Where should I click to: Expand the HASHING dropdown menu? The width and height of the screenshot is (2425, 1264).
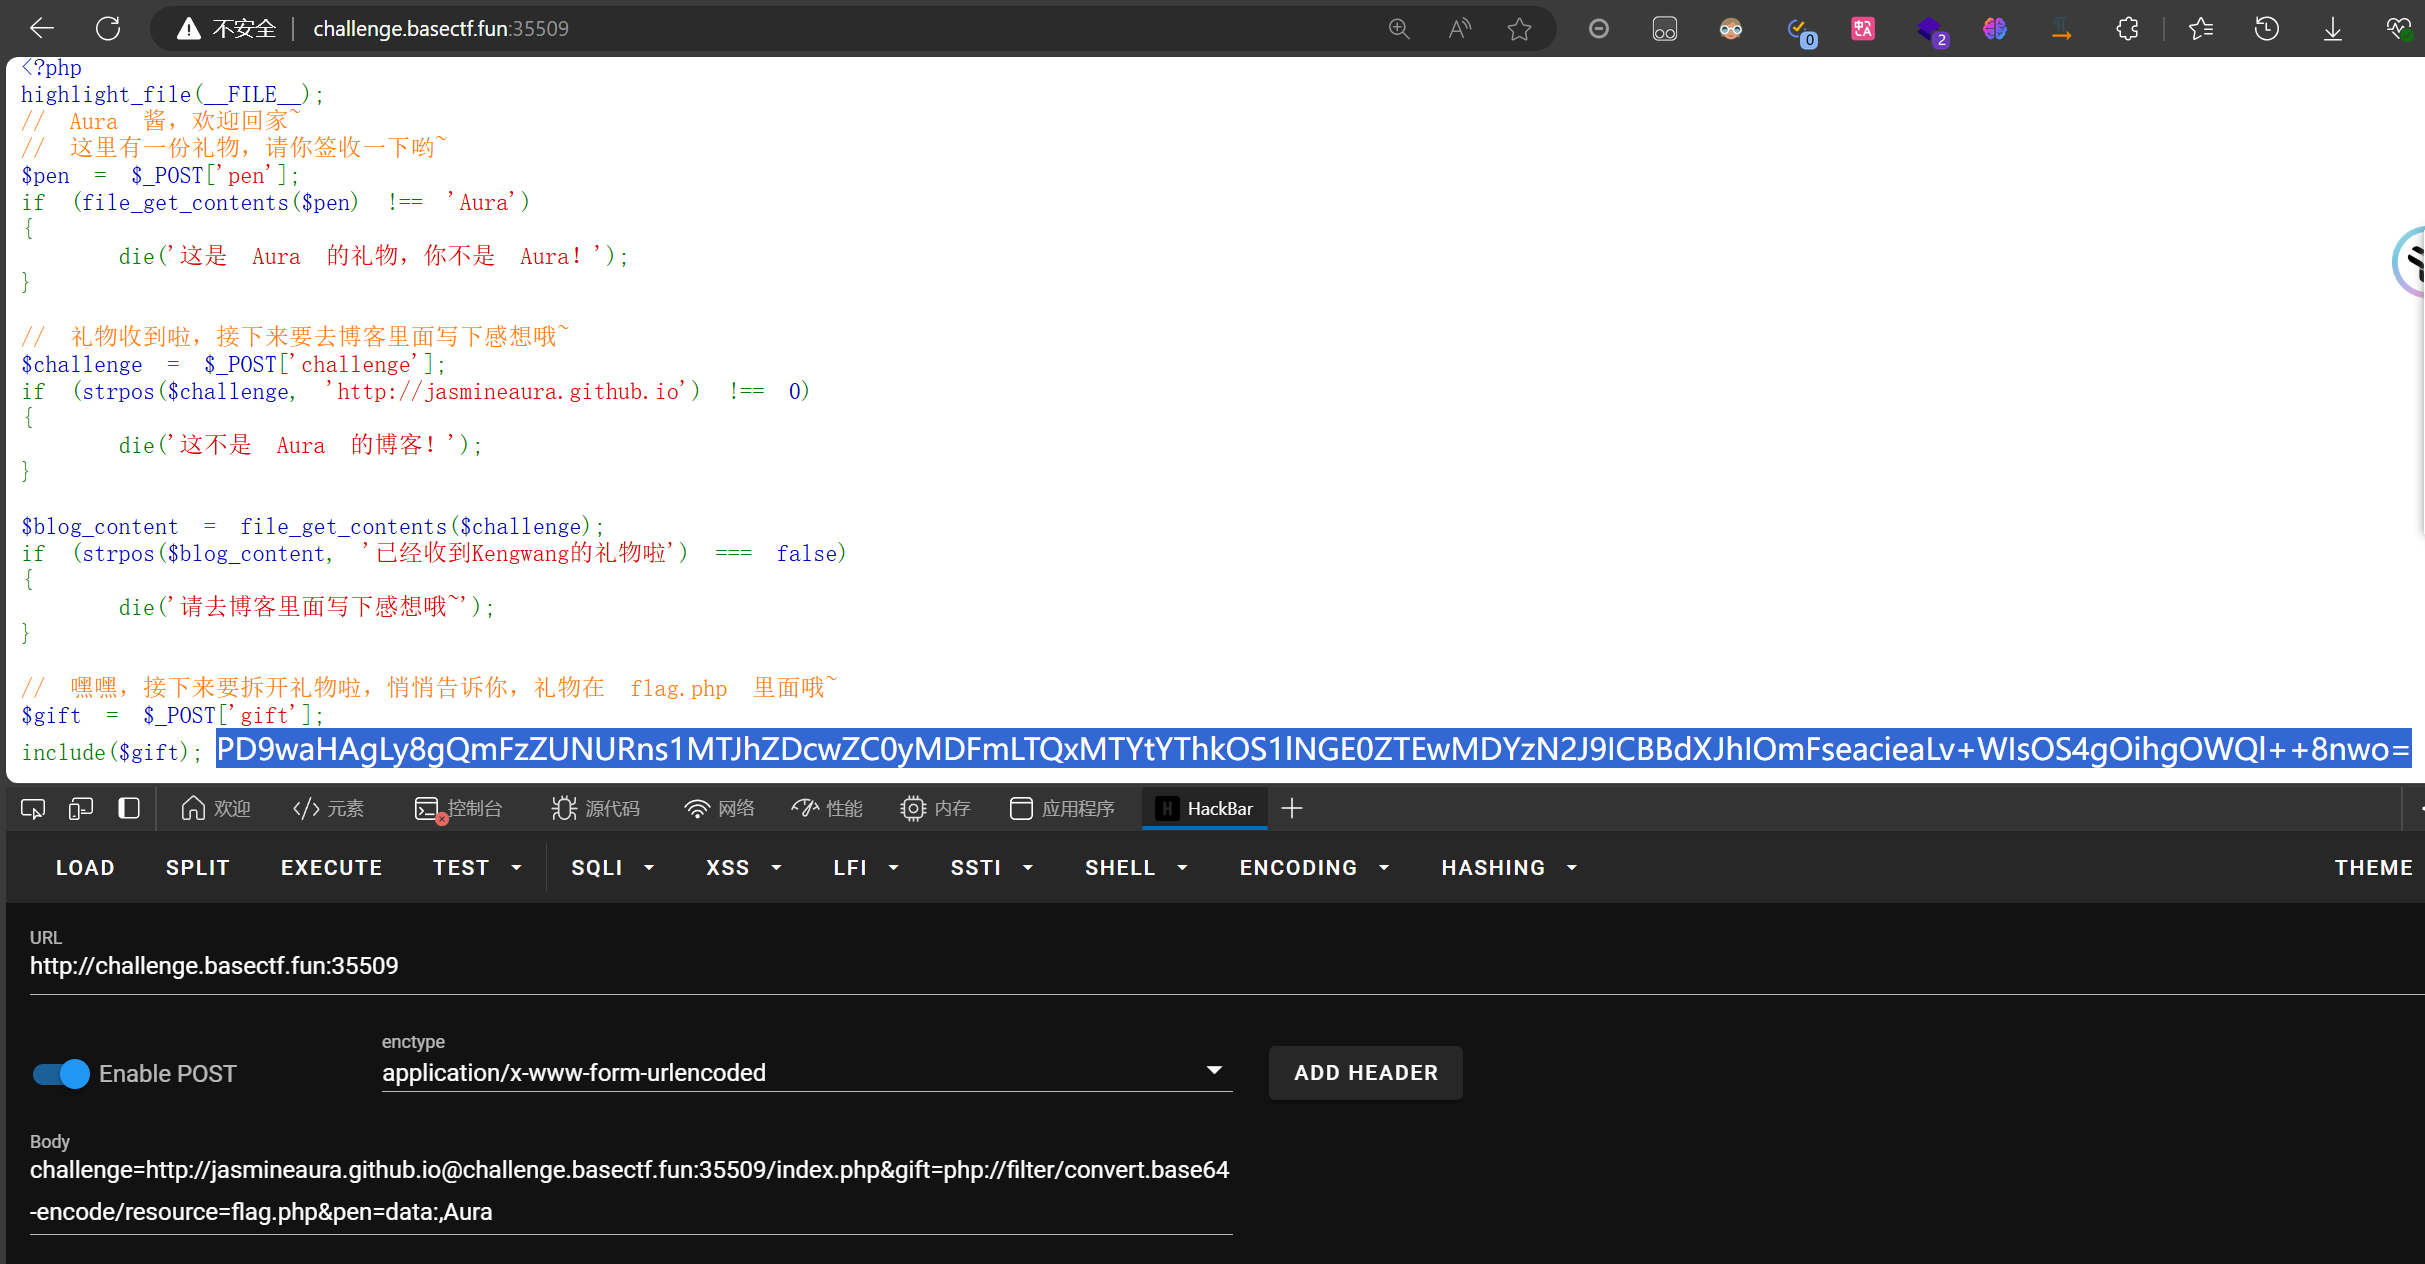tap(1510, 867)
